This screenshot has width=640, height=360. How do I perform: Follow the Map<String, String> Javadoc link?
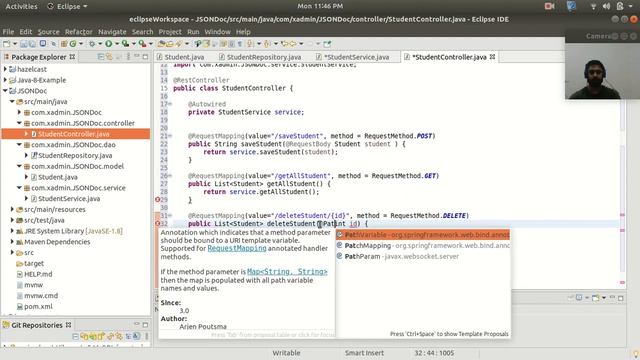click(287, 271)
